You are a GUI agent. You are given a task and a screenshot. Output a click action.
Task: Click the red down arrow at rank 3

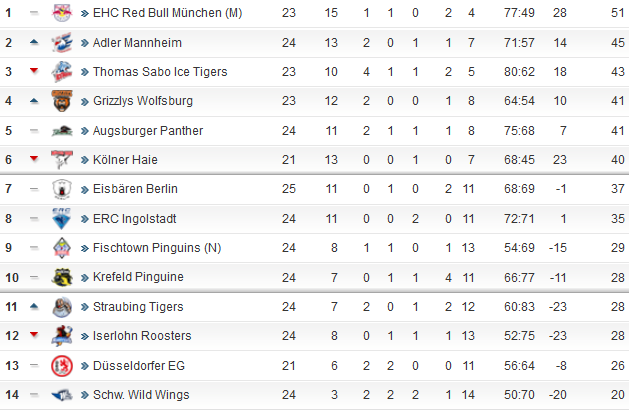[34, 71]
